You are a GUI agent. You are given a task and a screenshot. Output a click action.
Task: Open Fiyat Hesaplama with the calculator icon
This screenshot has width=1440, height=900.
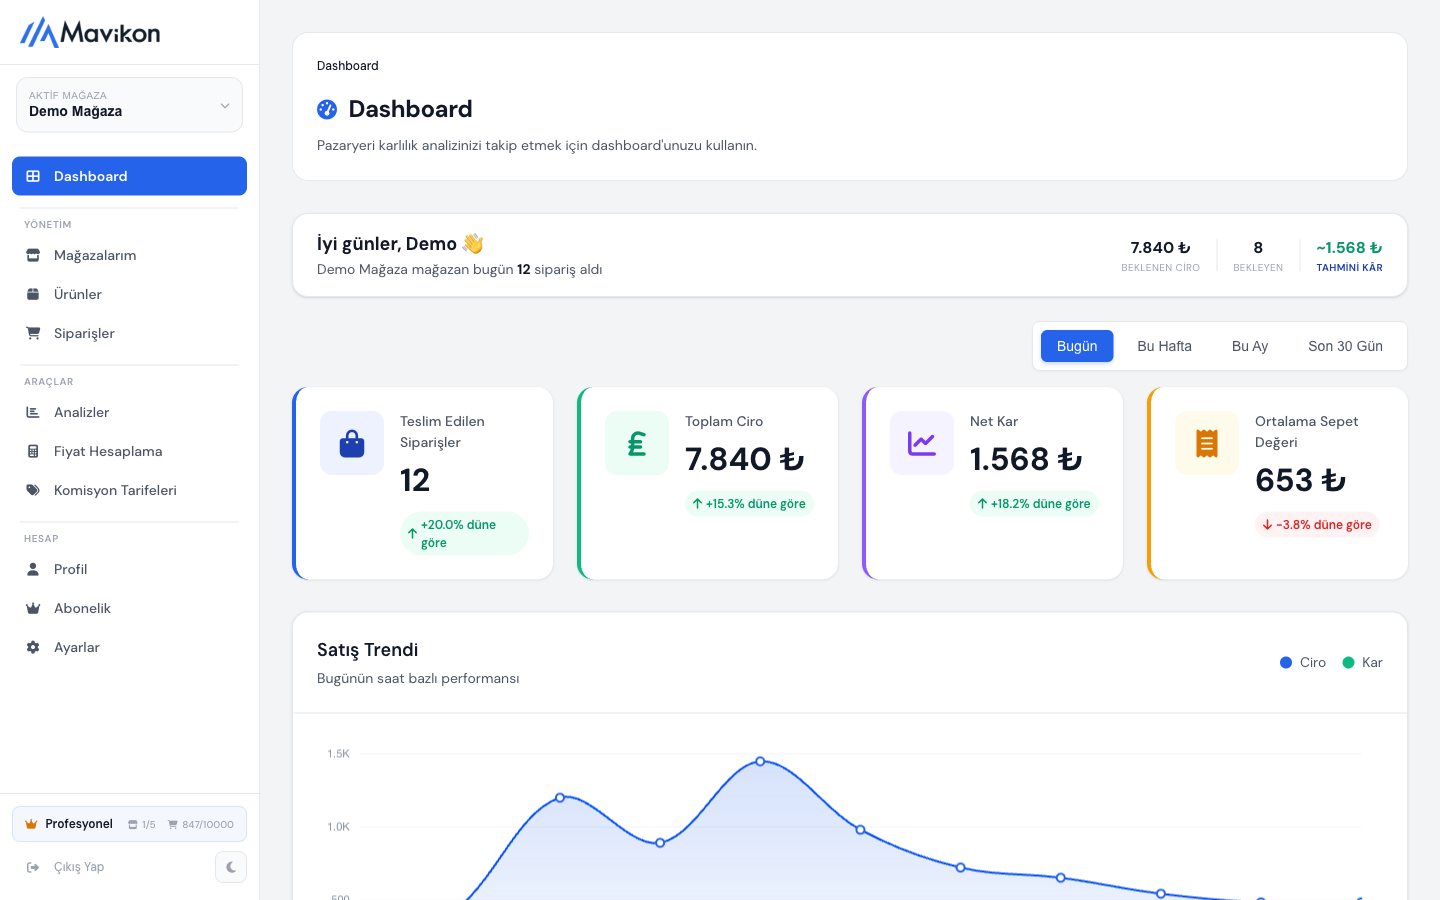point(34,451)
